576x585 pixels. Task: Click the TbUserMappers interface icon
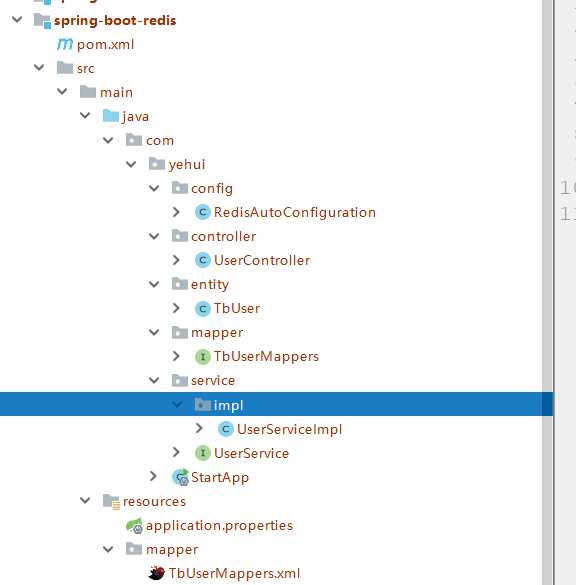coord(203,357)
